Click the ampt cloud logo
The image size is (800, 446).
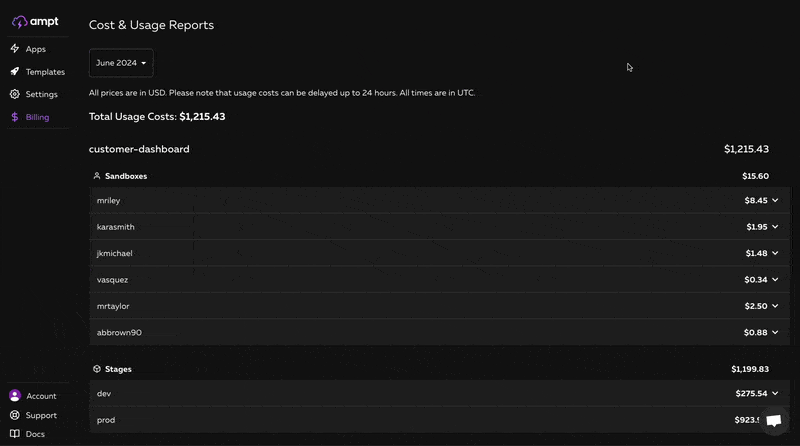pos(19,22)
